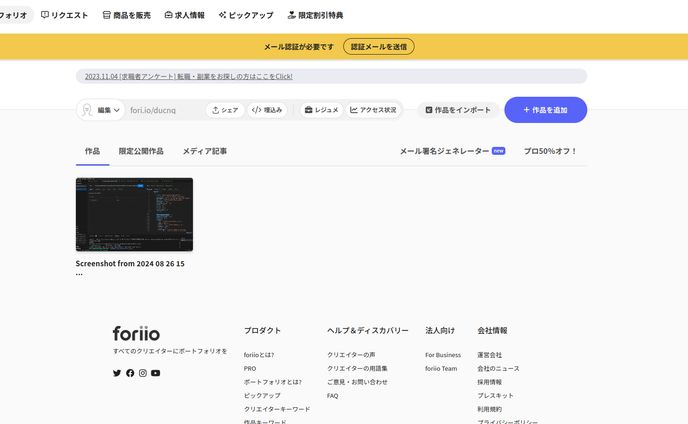Click the 埋込み embed code button
The width and height of the screenshot is (688, 424).
(267, 110)
